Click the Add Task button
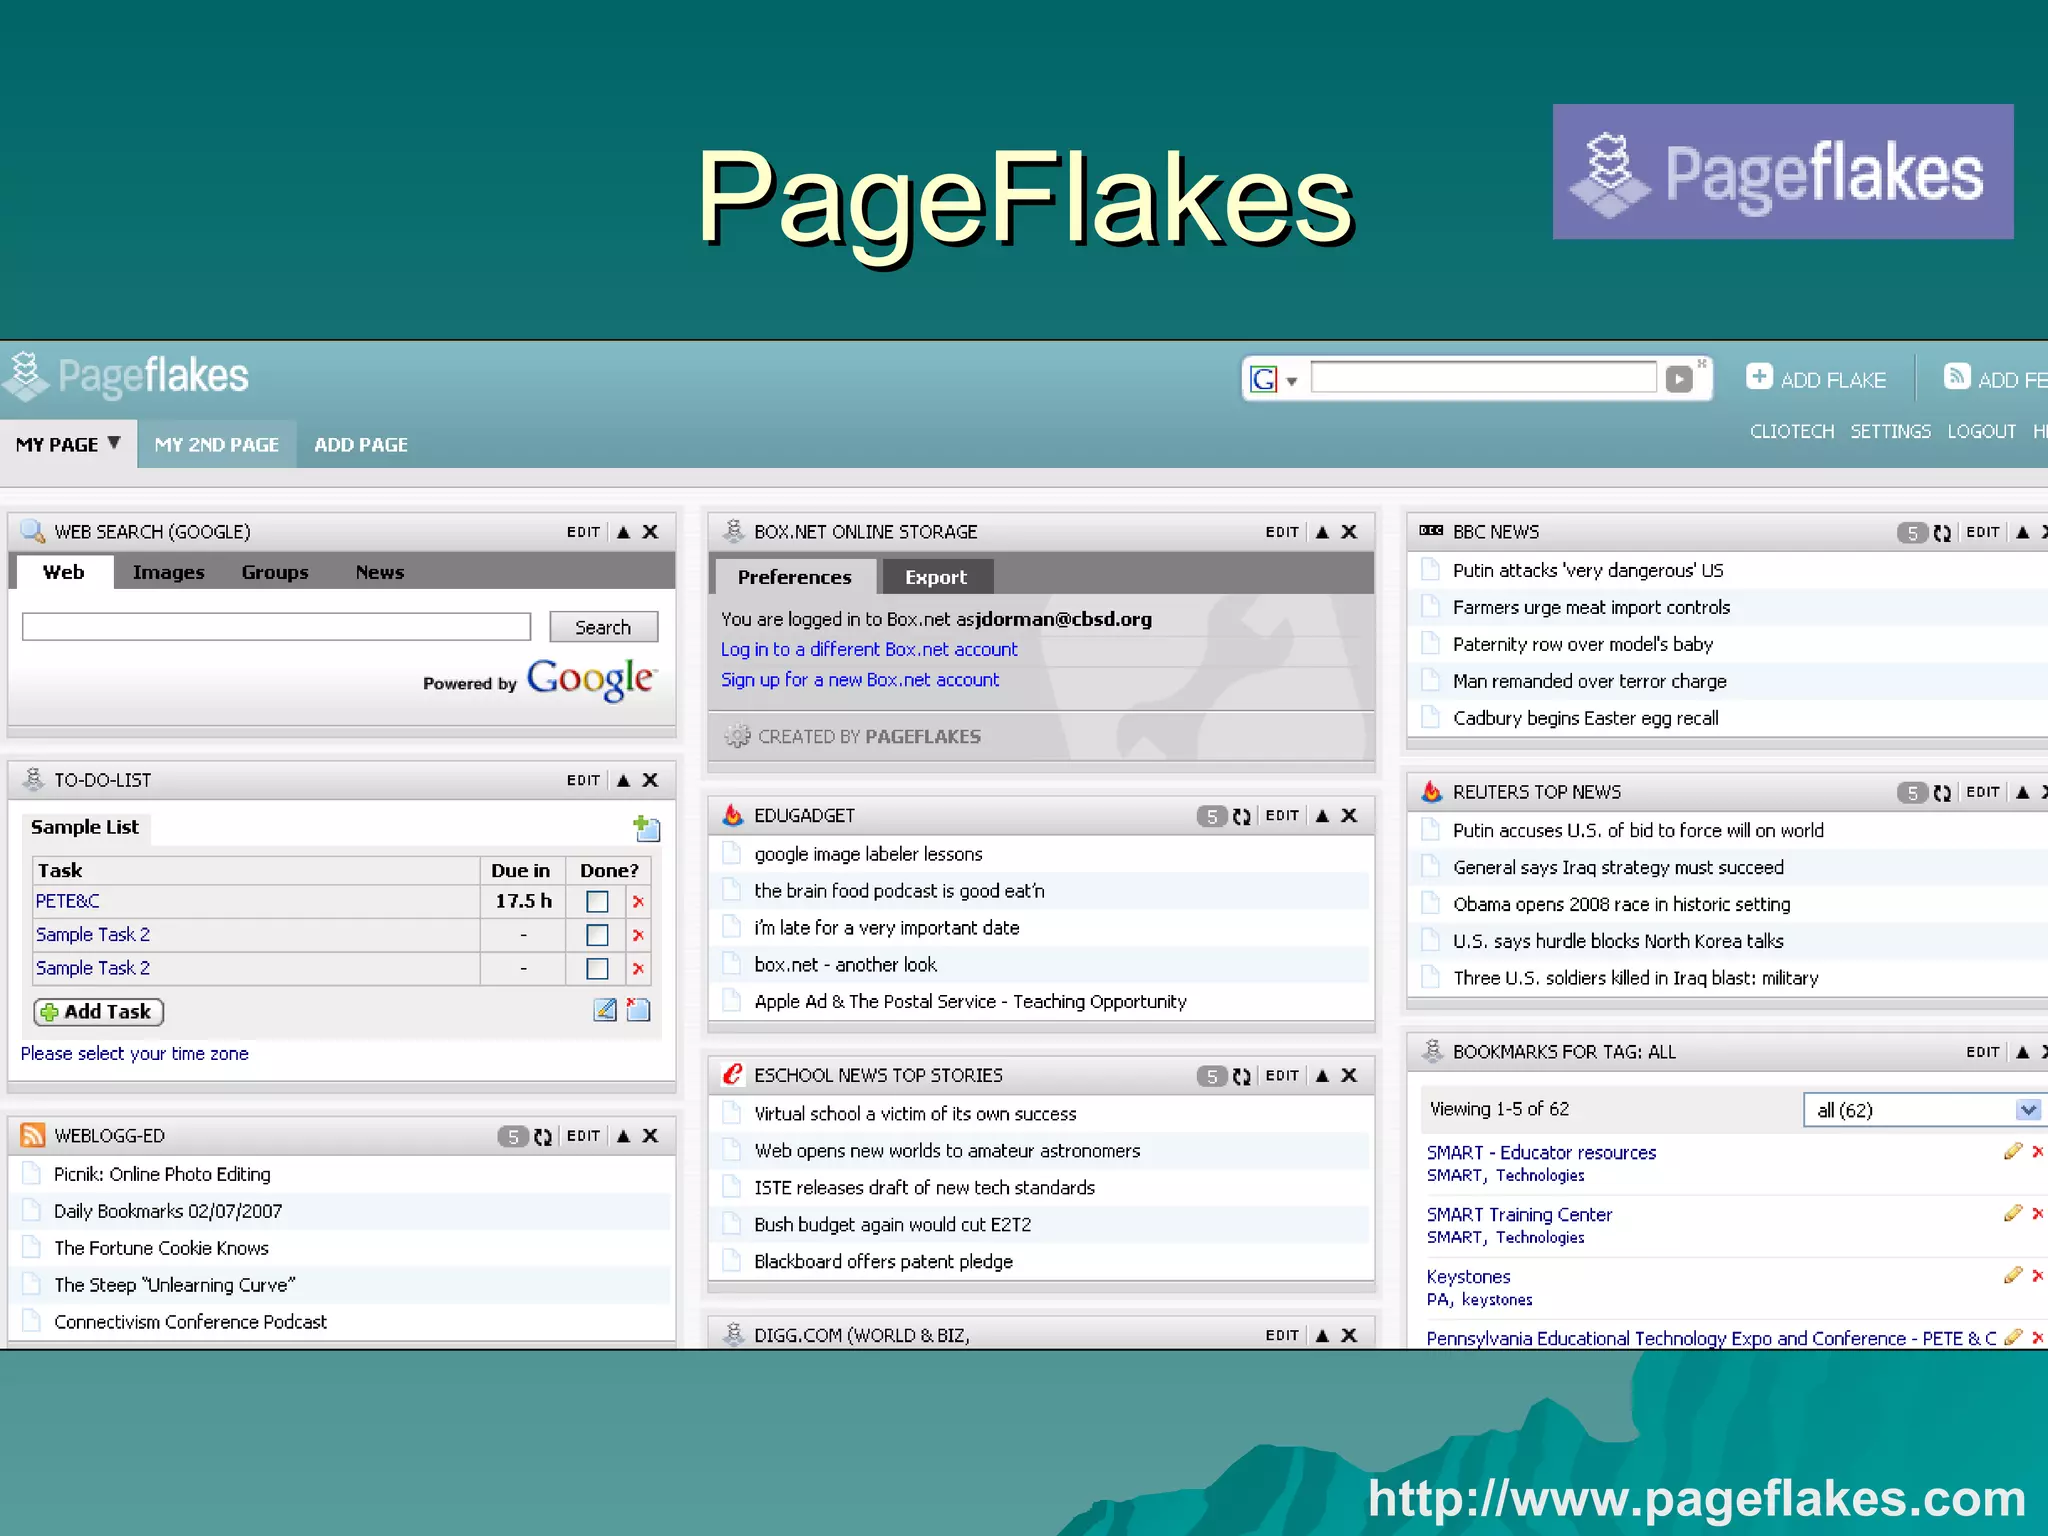The height and width of the screenshot is (1536, 2048). [98, 1012]
